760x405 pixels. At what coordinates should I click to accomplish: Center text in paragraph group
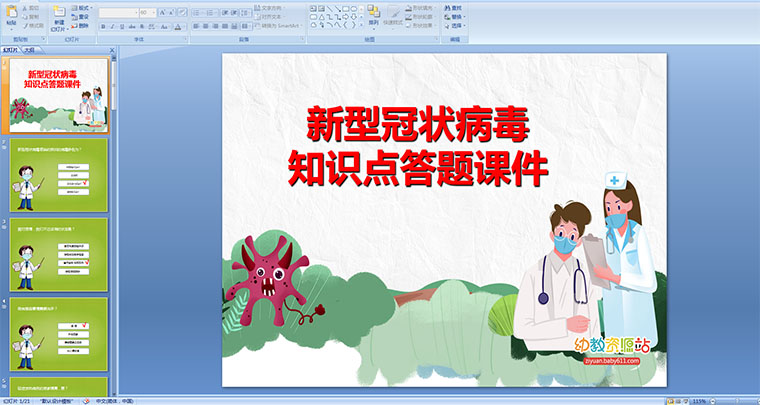(x=206, y=26)
